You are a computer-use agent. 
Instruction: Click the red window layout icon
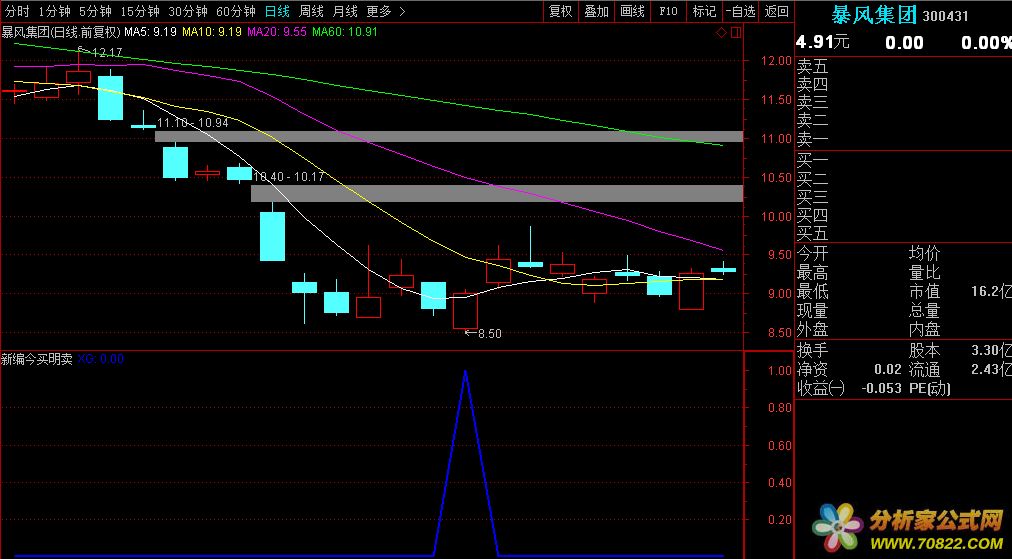pyautogui.click(x=736, y=32)
